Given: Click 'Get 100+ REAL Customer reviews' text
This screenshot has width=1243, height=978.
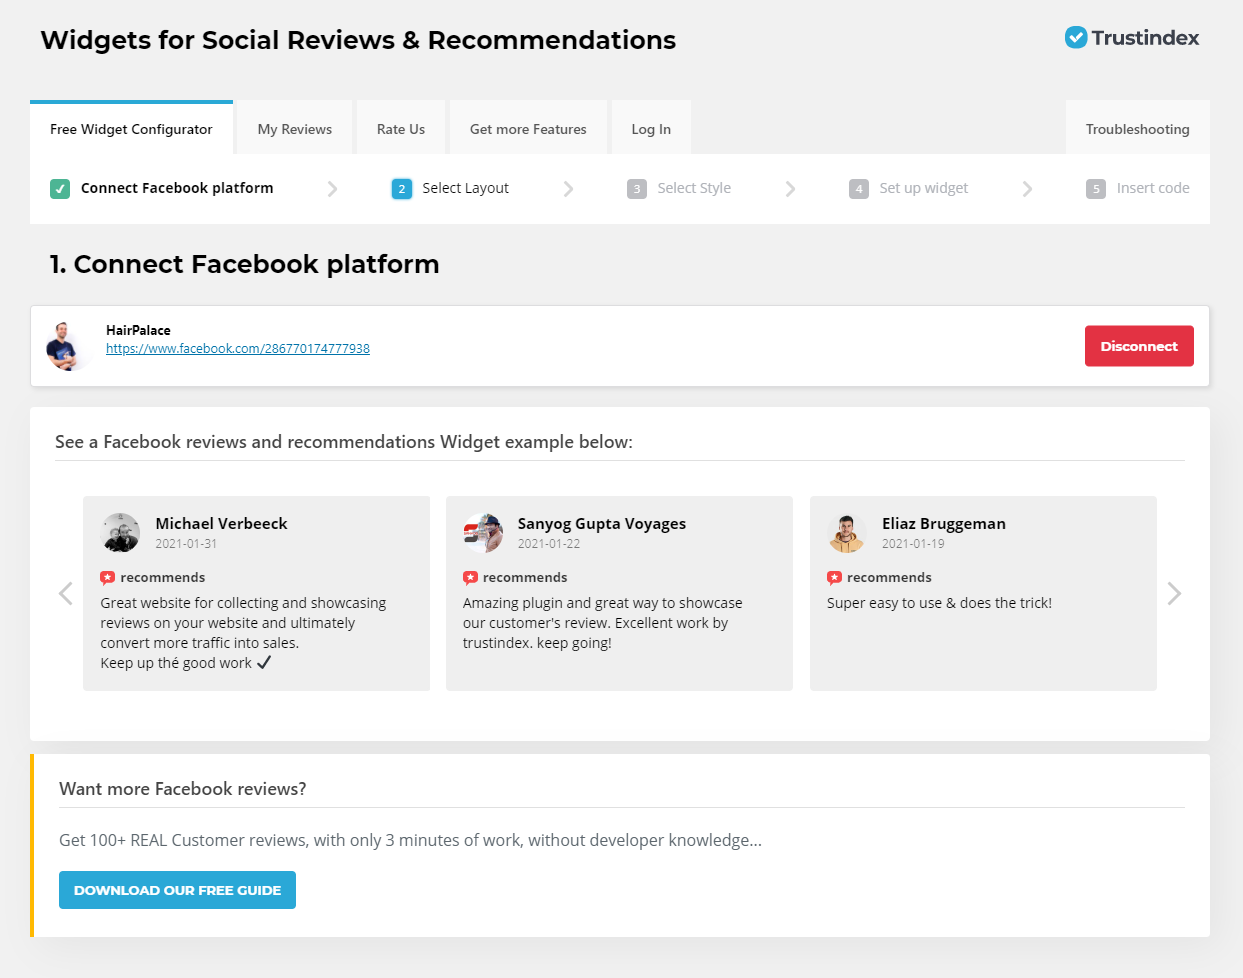Looking at the screenshot, I should 410,840.
